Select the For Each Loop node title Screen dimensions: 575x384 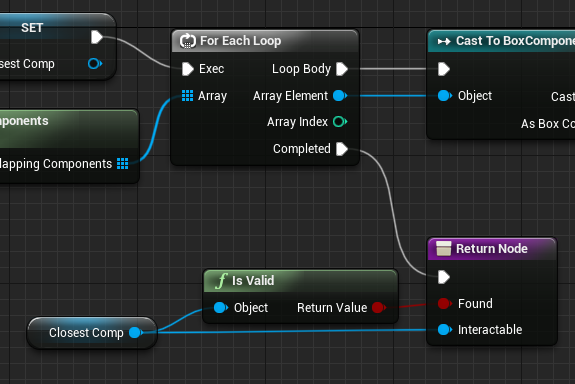click(x=241, y=41)
